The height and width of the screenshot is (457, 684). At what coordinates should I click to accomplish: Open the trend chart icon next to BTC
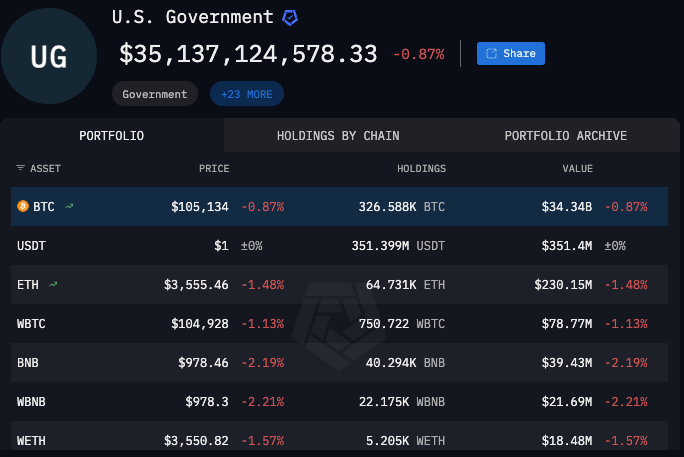tap(69, 207)
